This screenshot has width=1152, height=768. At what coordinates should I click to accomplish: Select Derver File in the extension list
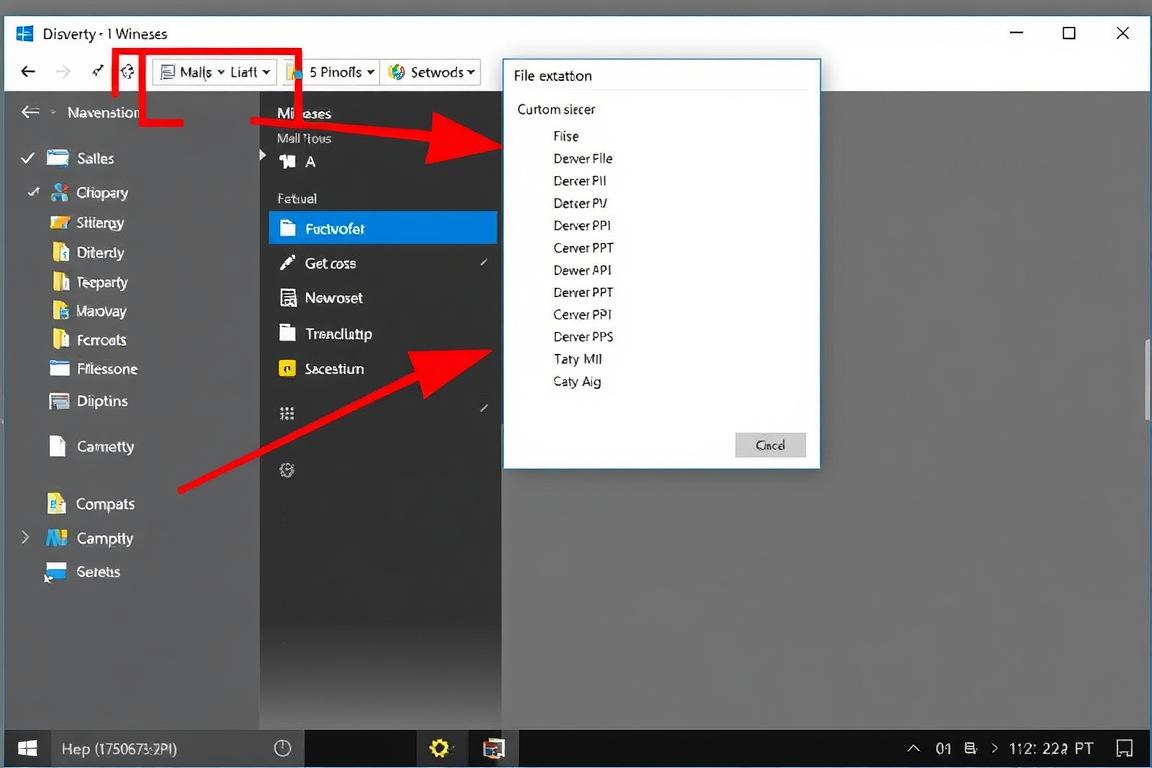click(583, 158)
